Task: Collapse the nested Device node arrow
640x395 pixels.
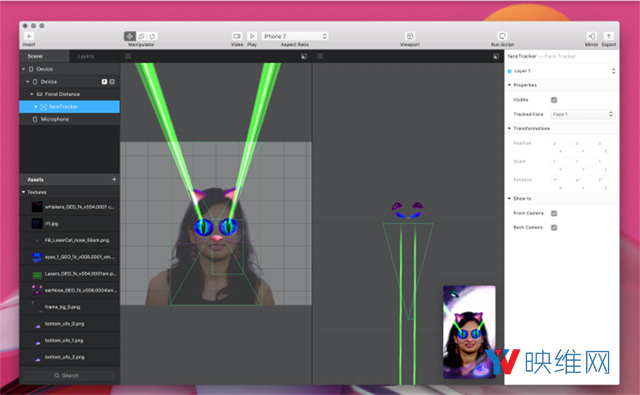Action: pyautogui.click(x=28, y=82)
